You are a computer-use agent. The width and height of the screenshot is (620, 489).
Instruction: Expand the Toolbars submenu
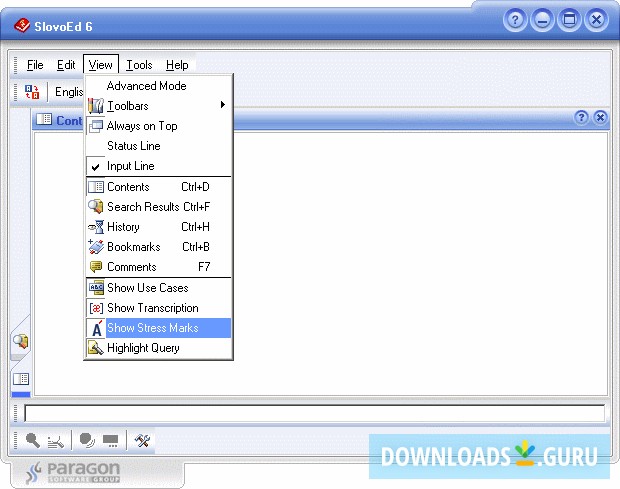[159, 106]
